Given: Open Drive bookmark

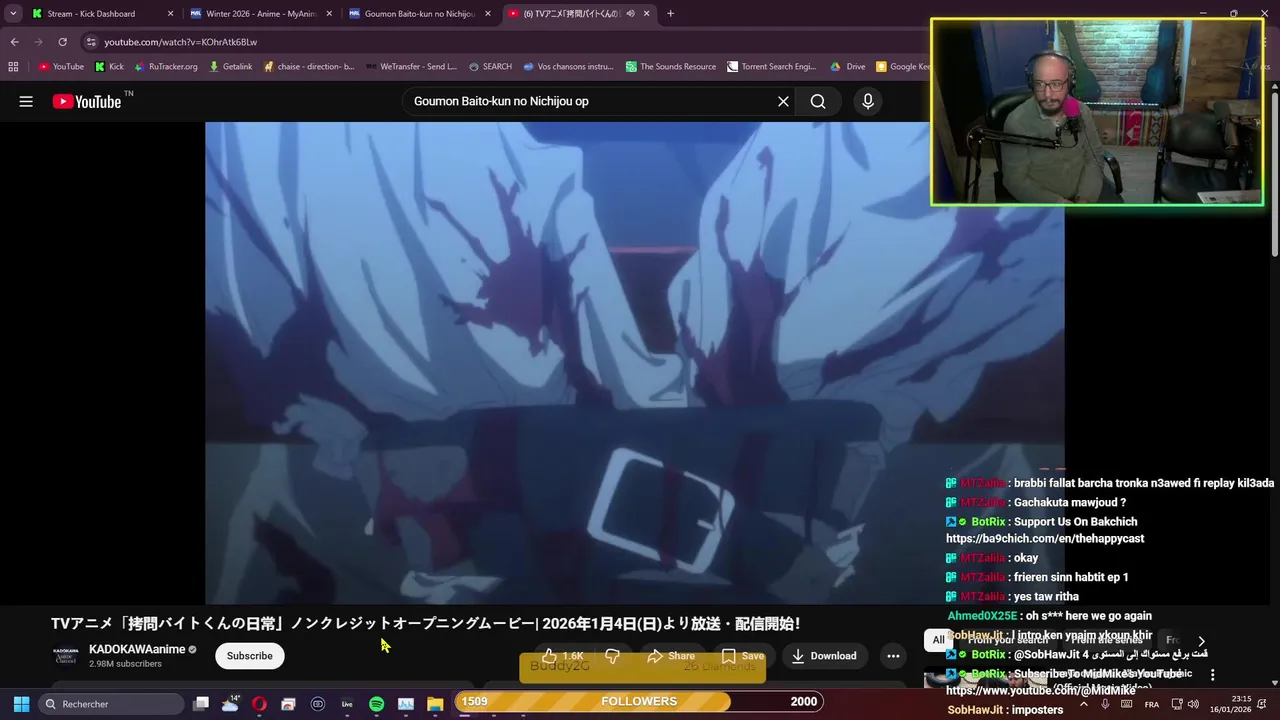Looking at the screenshot, I should 848,67.
